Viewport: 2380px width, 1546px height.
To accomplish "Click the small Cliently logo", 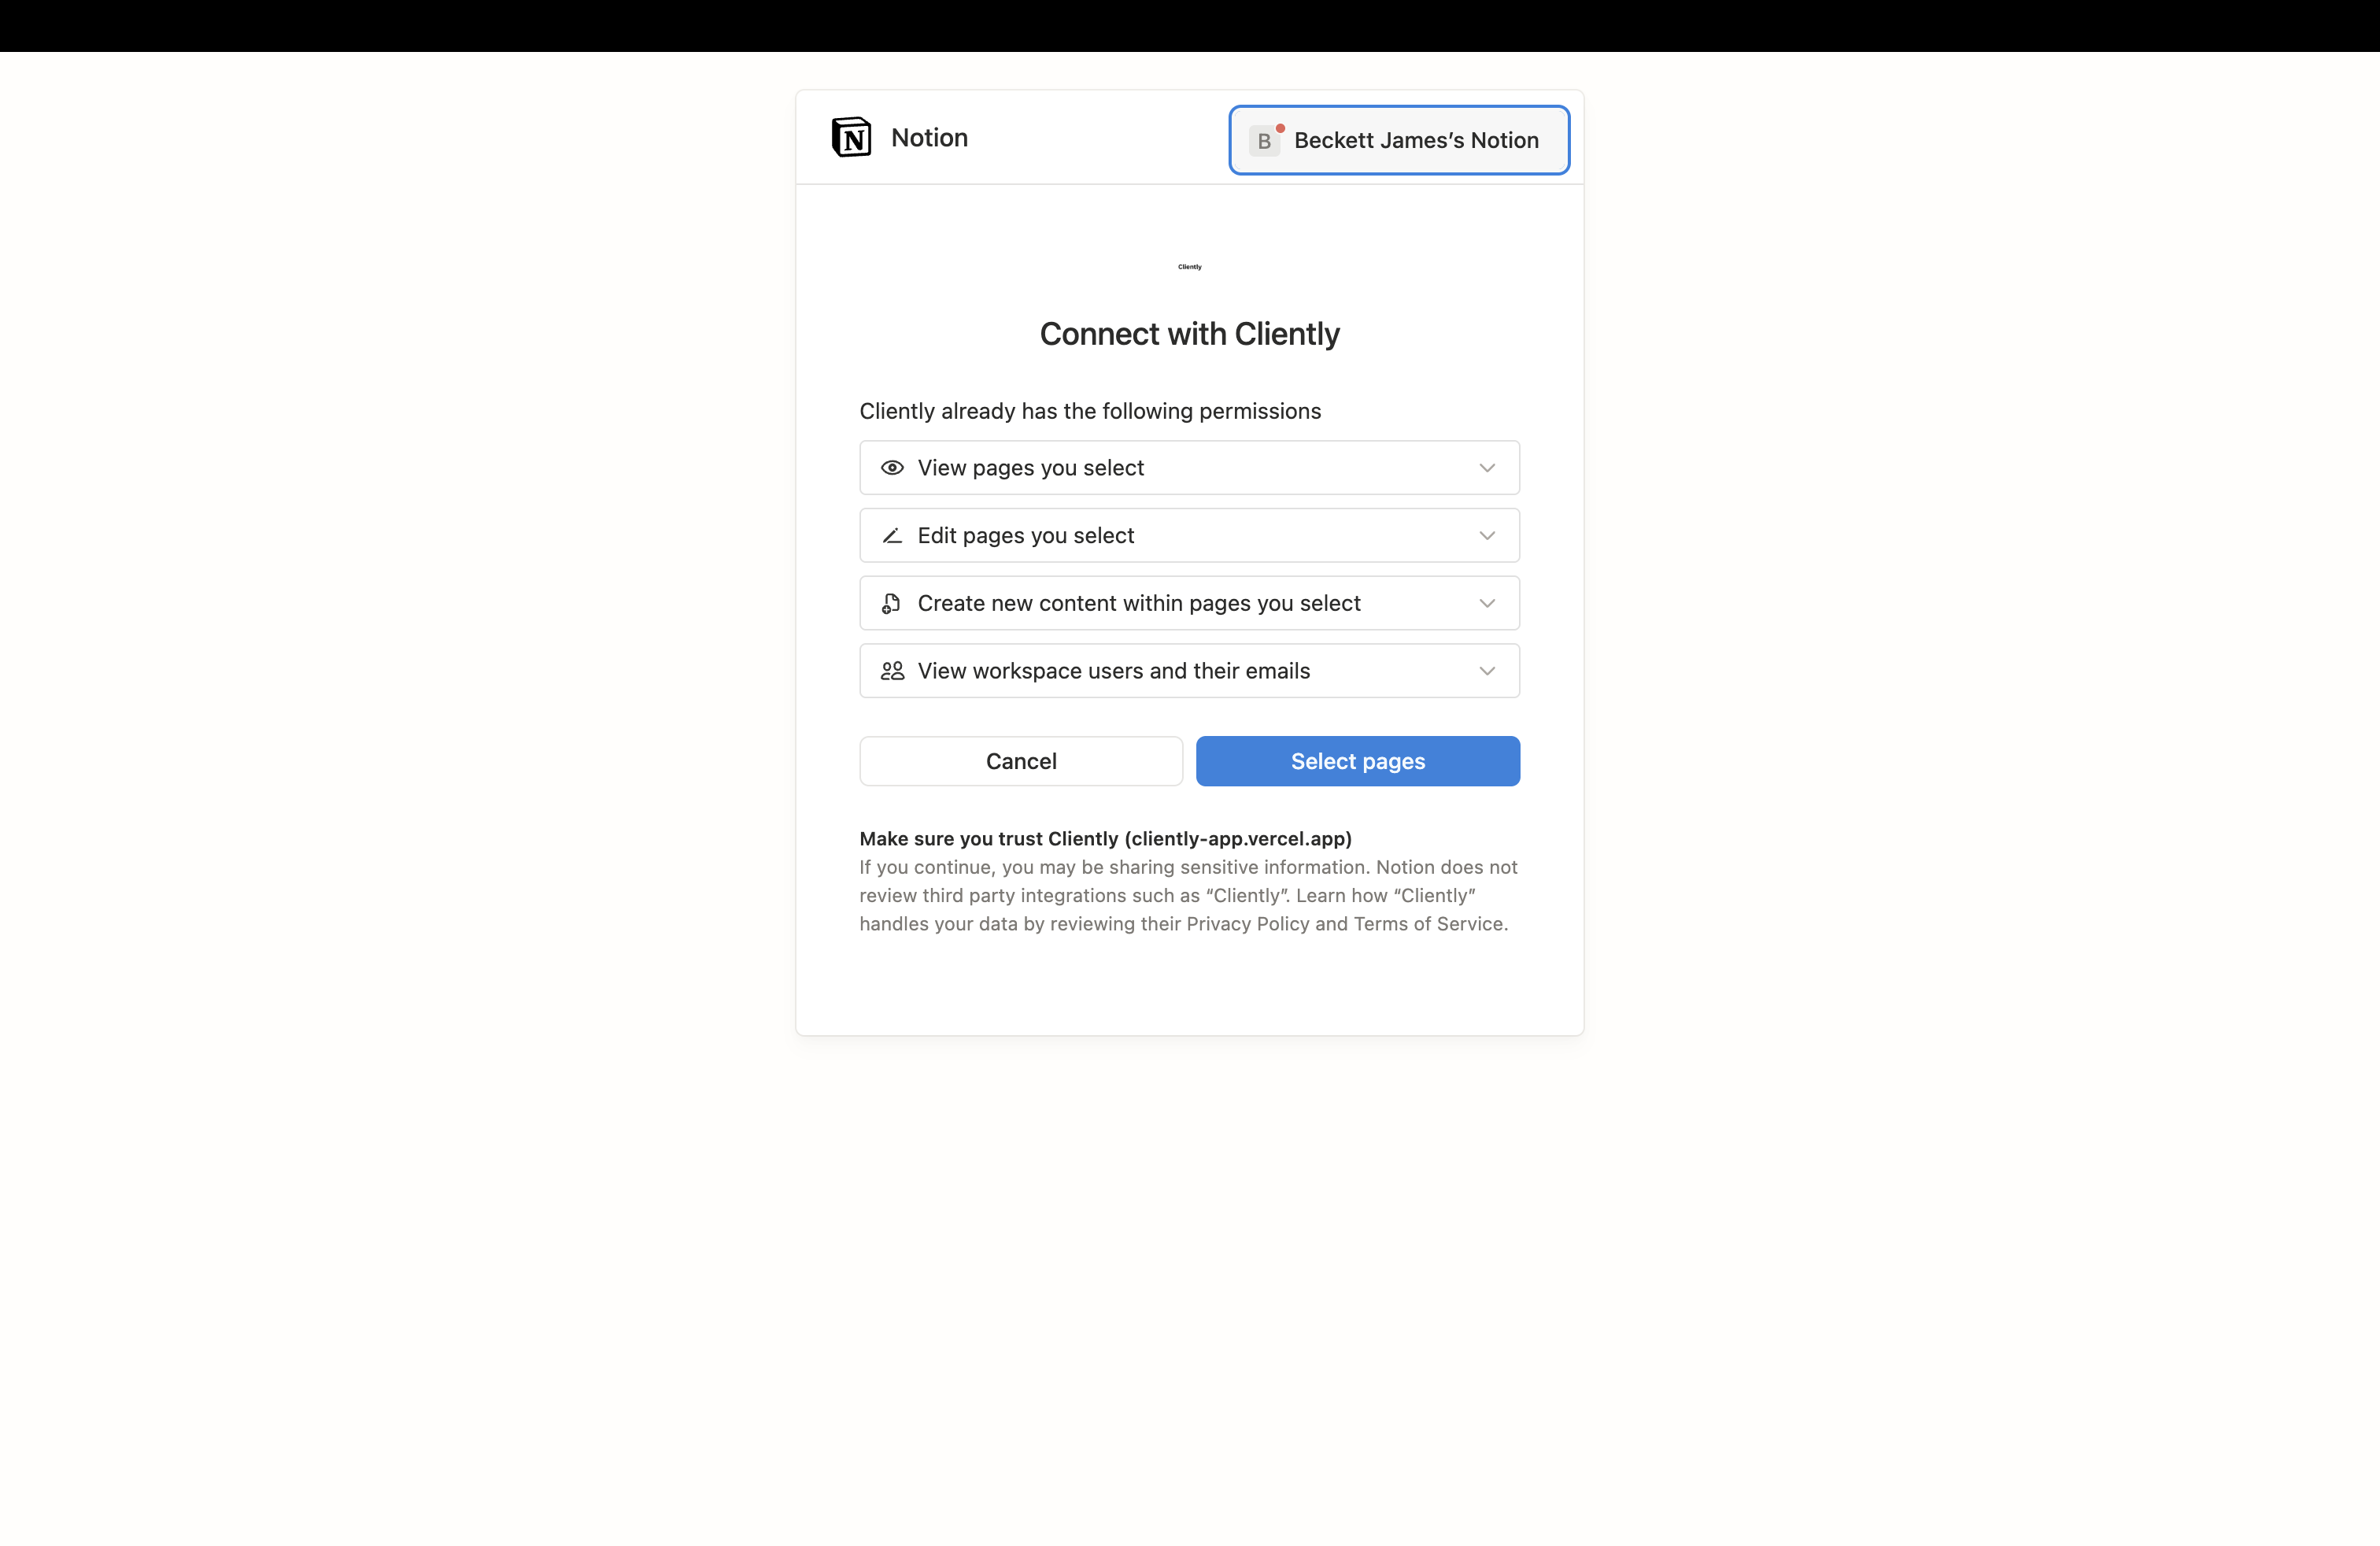I will [1189, 267].
